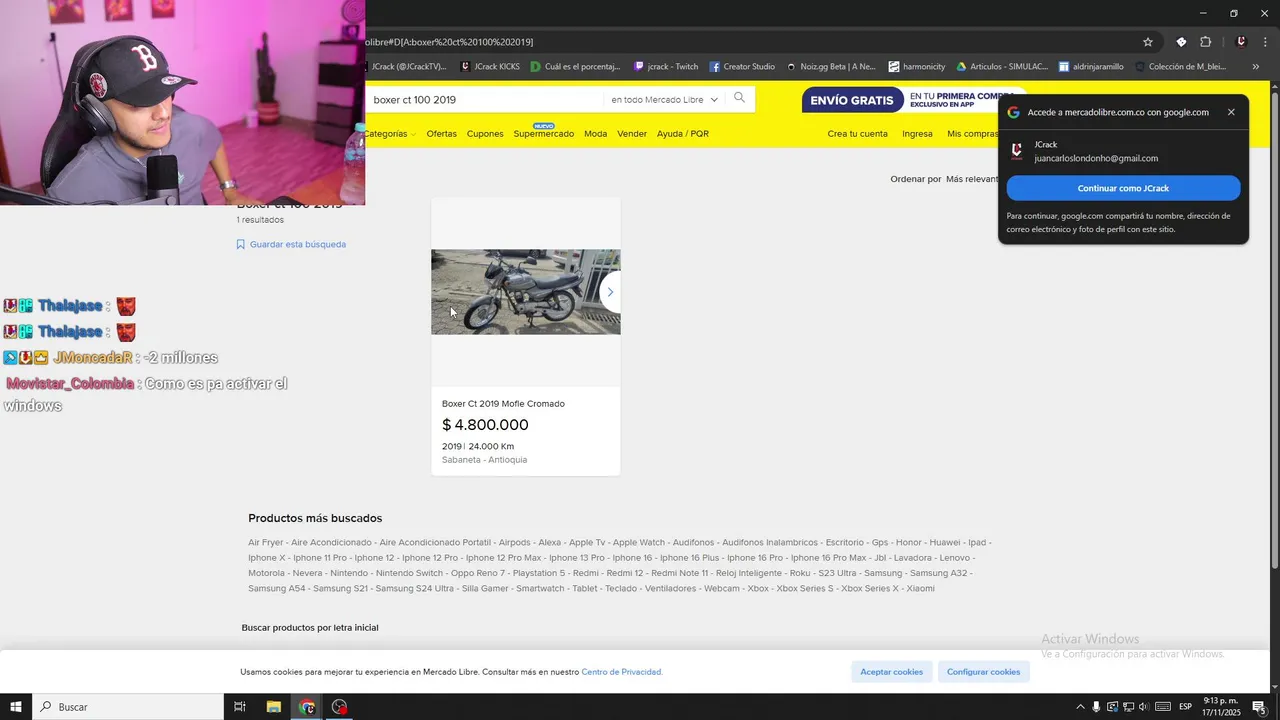Open the Vender page
The width and height of the screenshot is (1280, 720).
632,134
